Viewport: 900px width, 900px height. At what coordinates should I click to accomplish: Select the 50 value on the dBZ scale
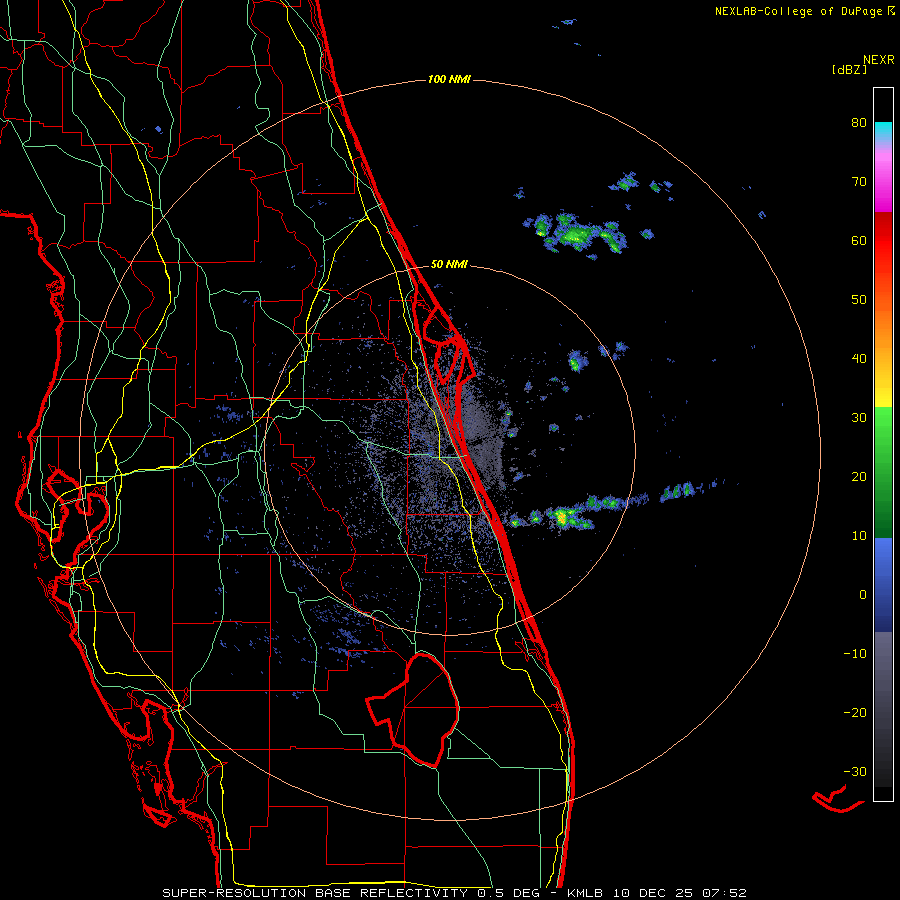pos(859,300)
